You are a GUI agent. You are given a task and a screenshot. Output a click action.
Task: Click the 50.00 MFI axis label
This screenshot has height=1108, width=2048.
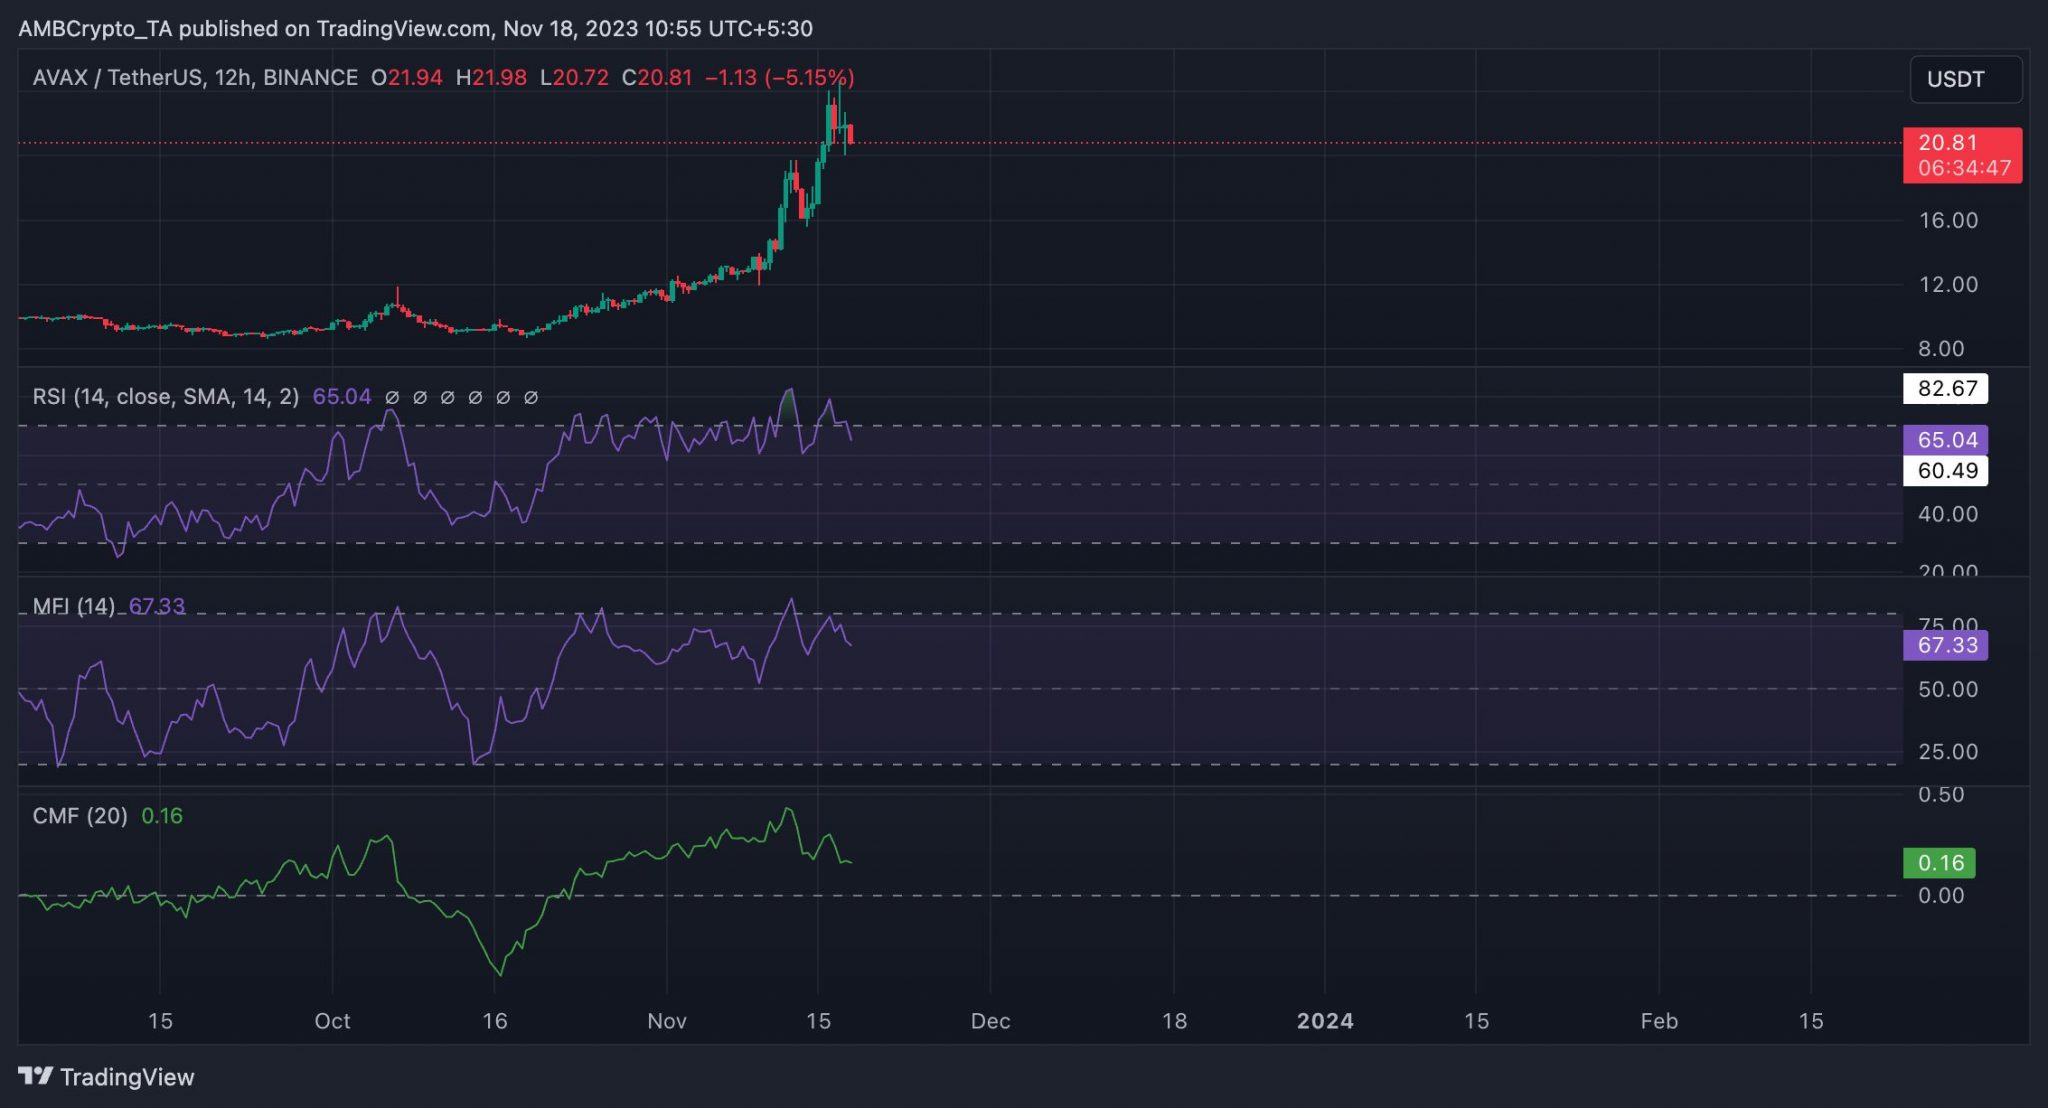click(1948, 689)
